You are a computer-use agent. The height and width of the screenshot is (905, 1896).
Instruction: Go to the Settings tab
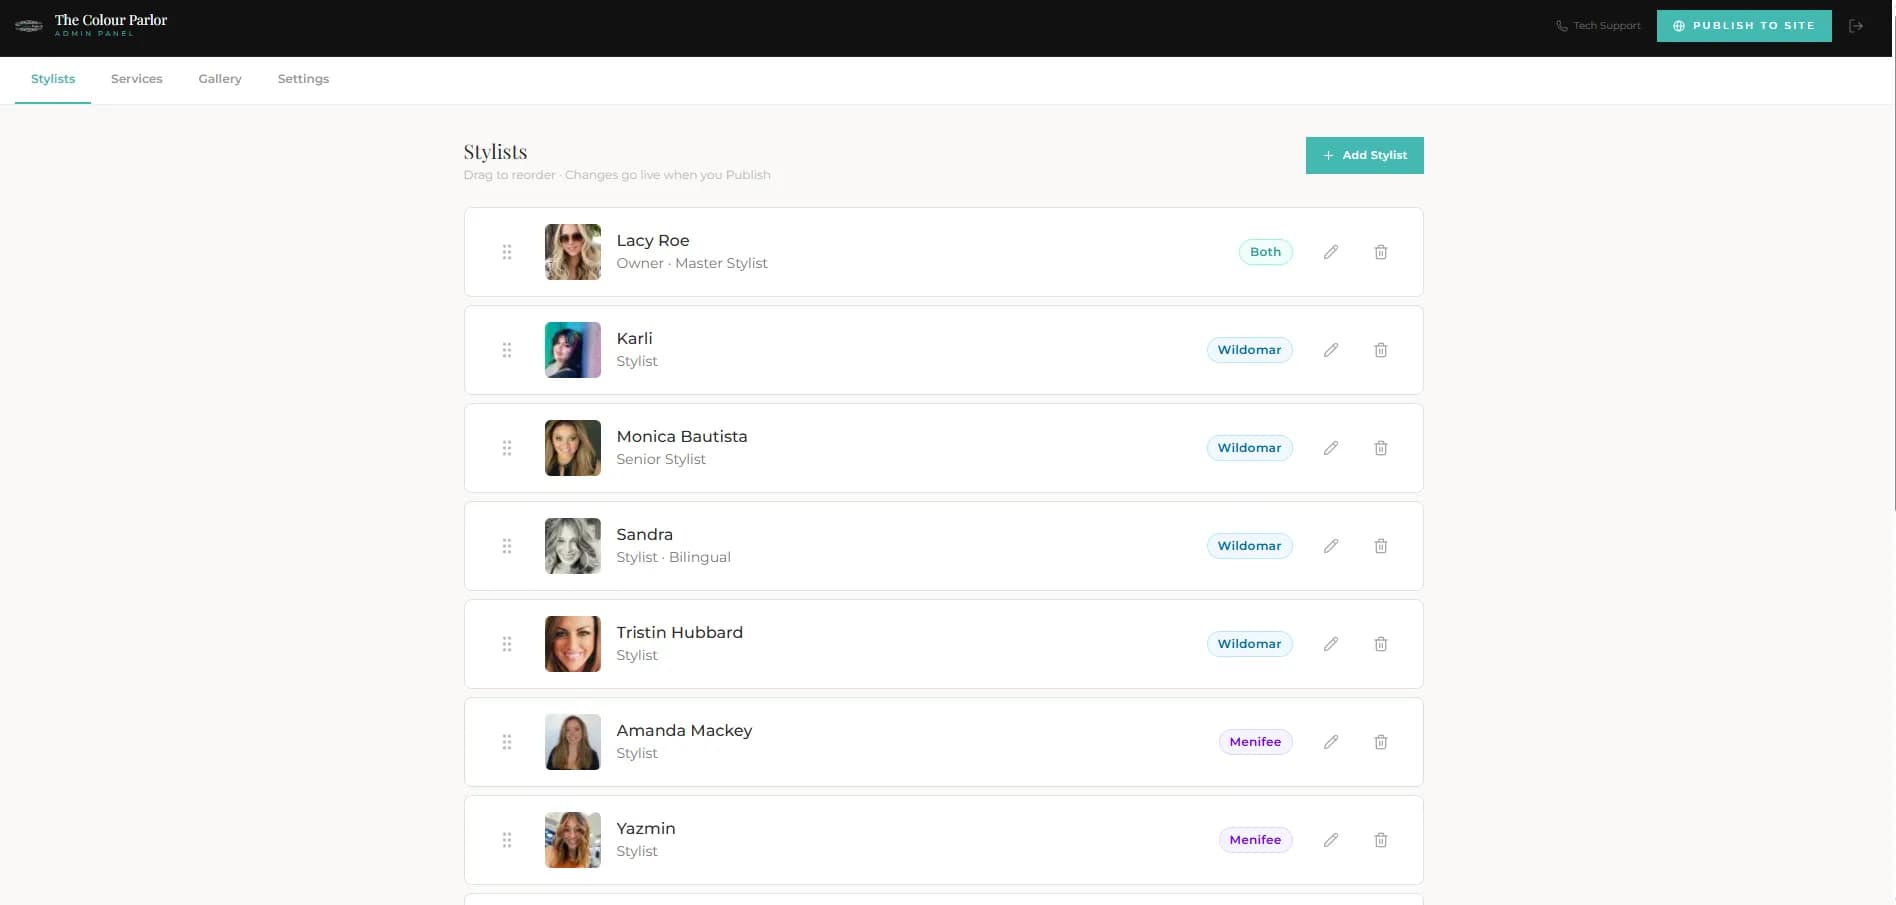pyautogui.click(x=303, y=79)
